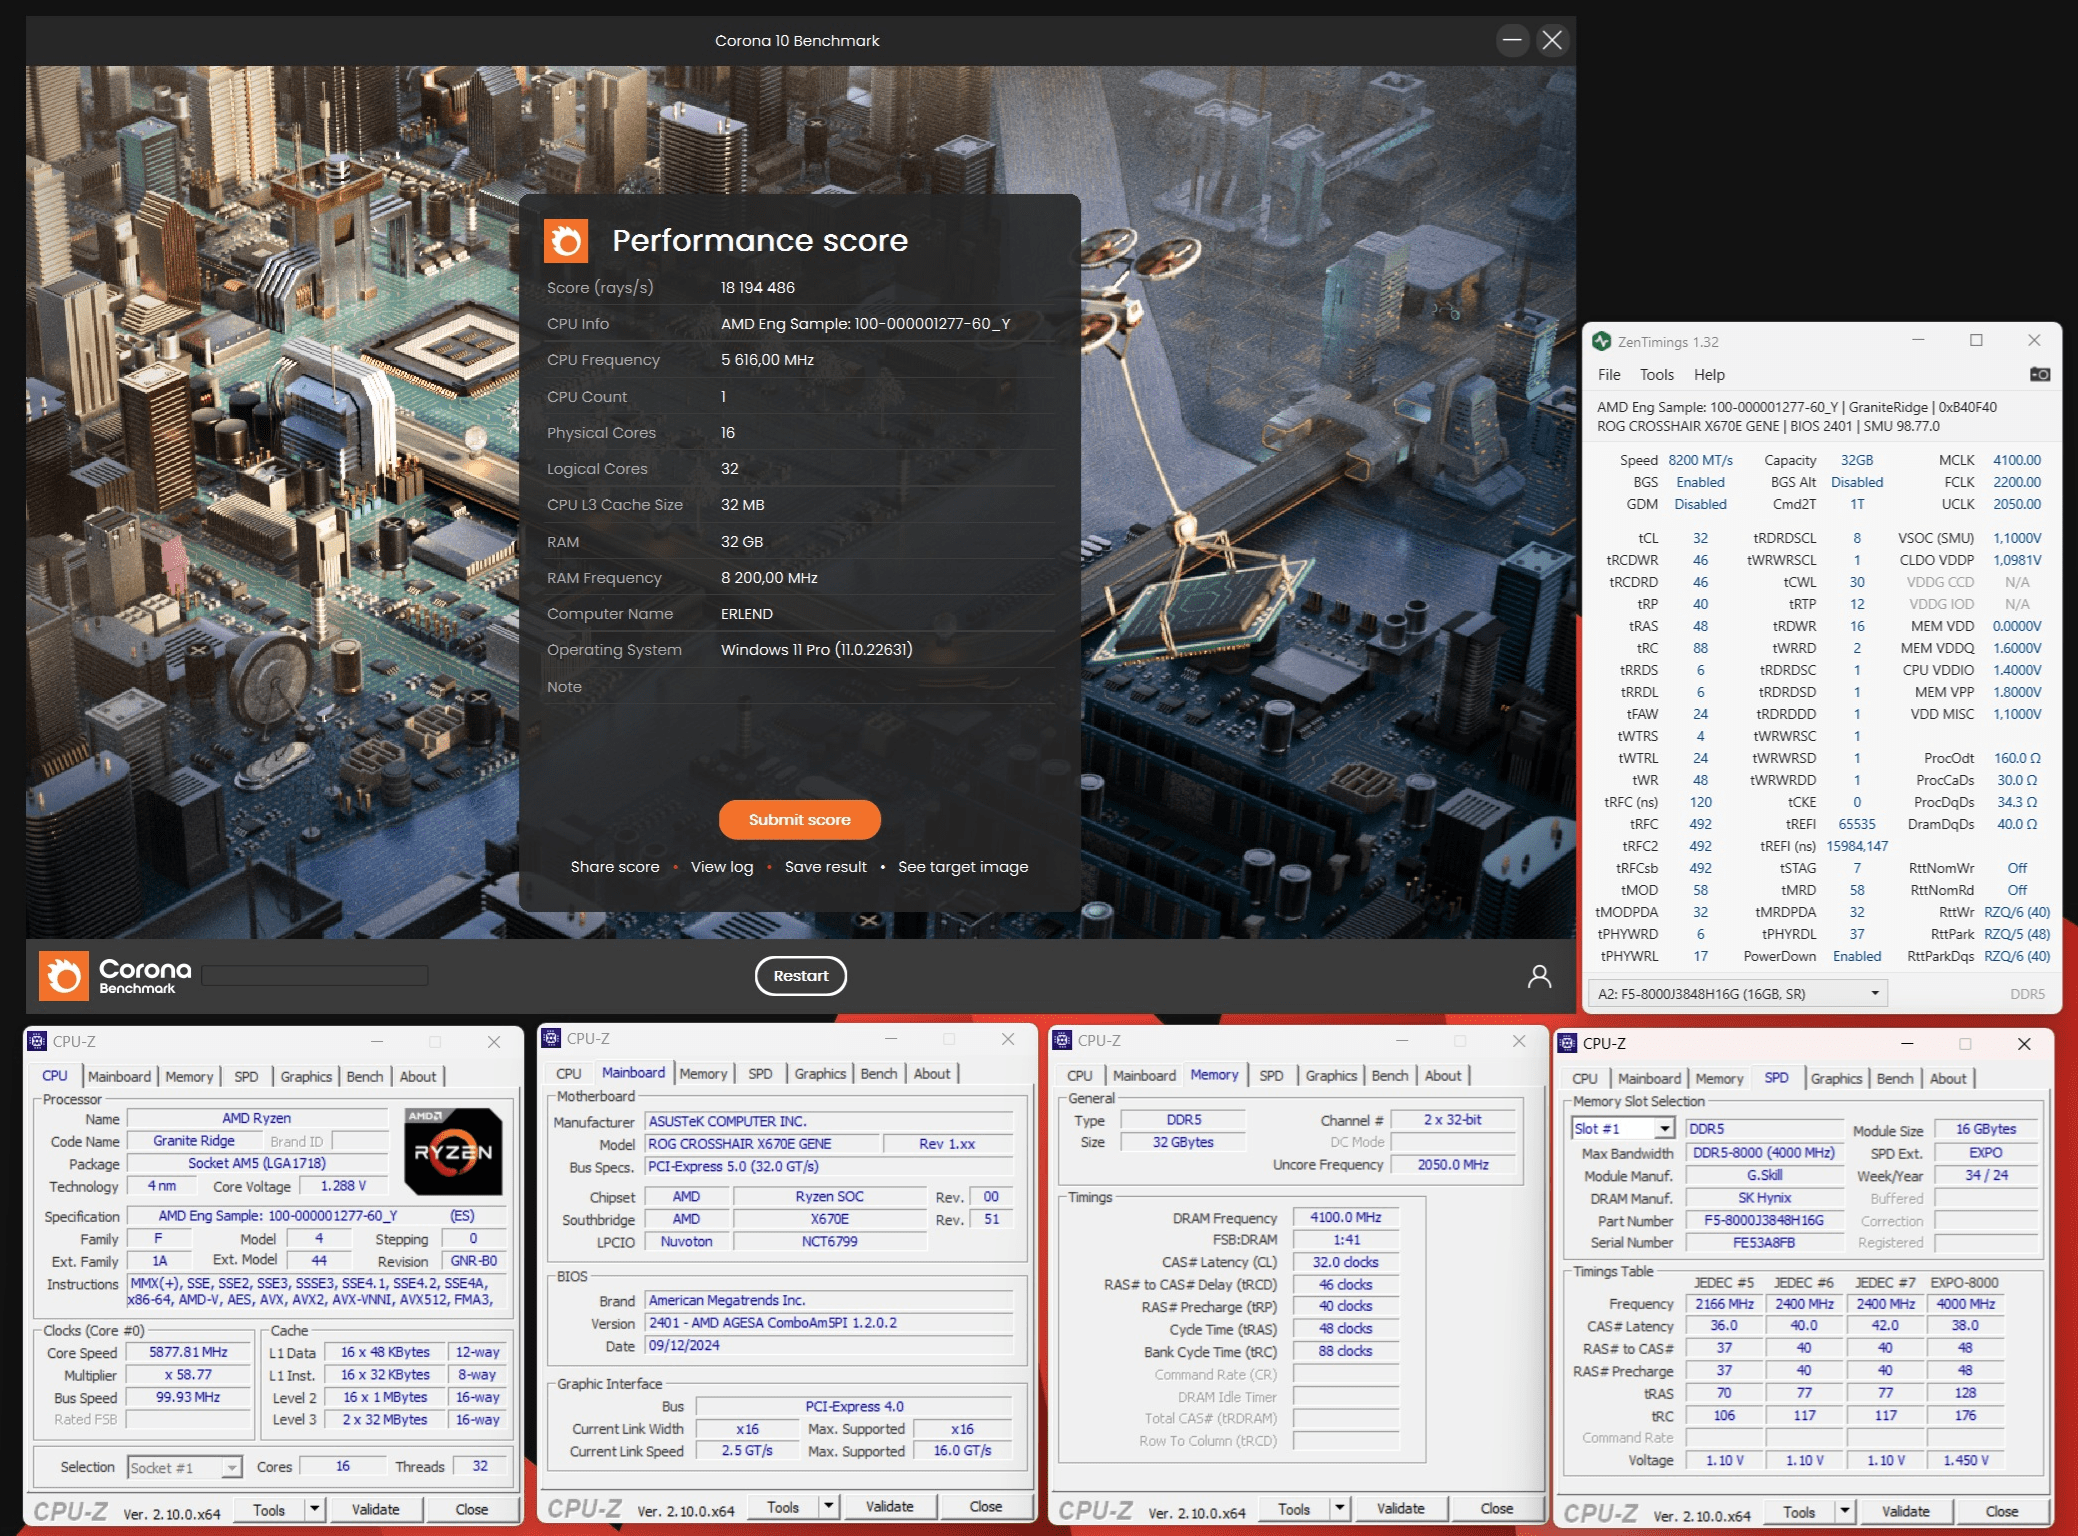Click the EXPO-8000 column header in SPD timings
This screenshot has width=2078, height=1536.
(1964, 1282)
